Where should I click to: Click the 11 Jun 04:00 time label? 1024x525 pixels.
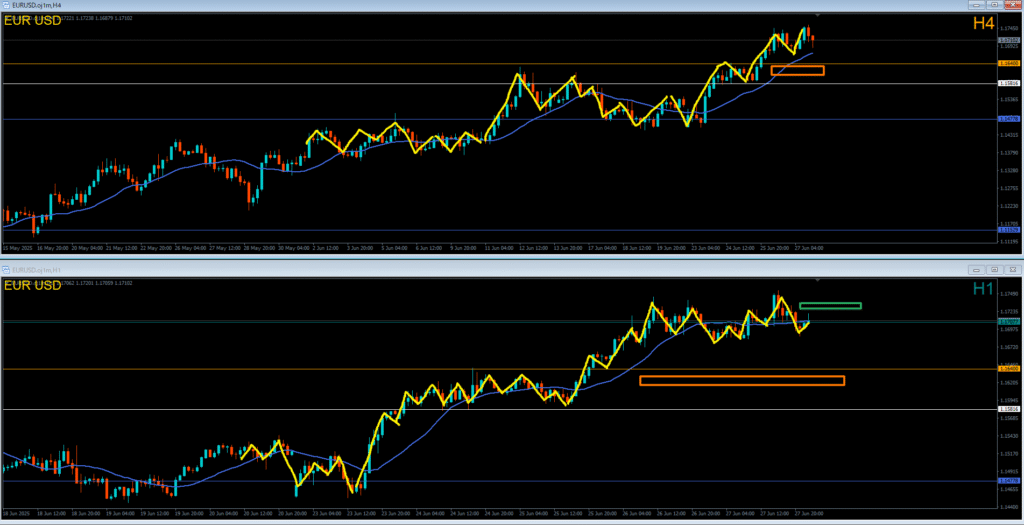coord(498,248)
